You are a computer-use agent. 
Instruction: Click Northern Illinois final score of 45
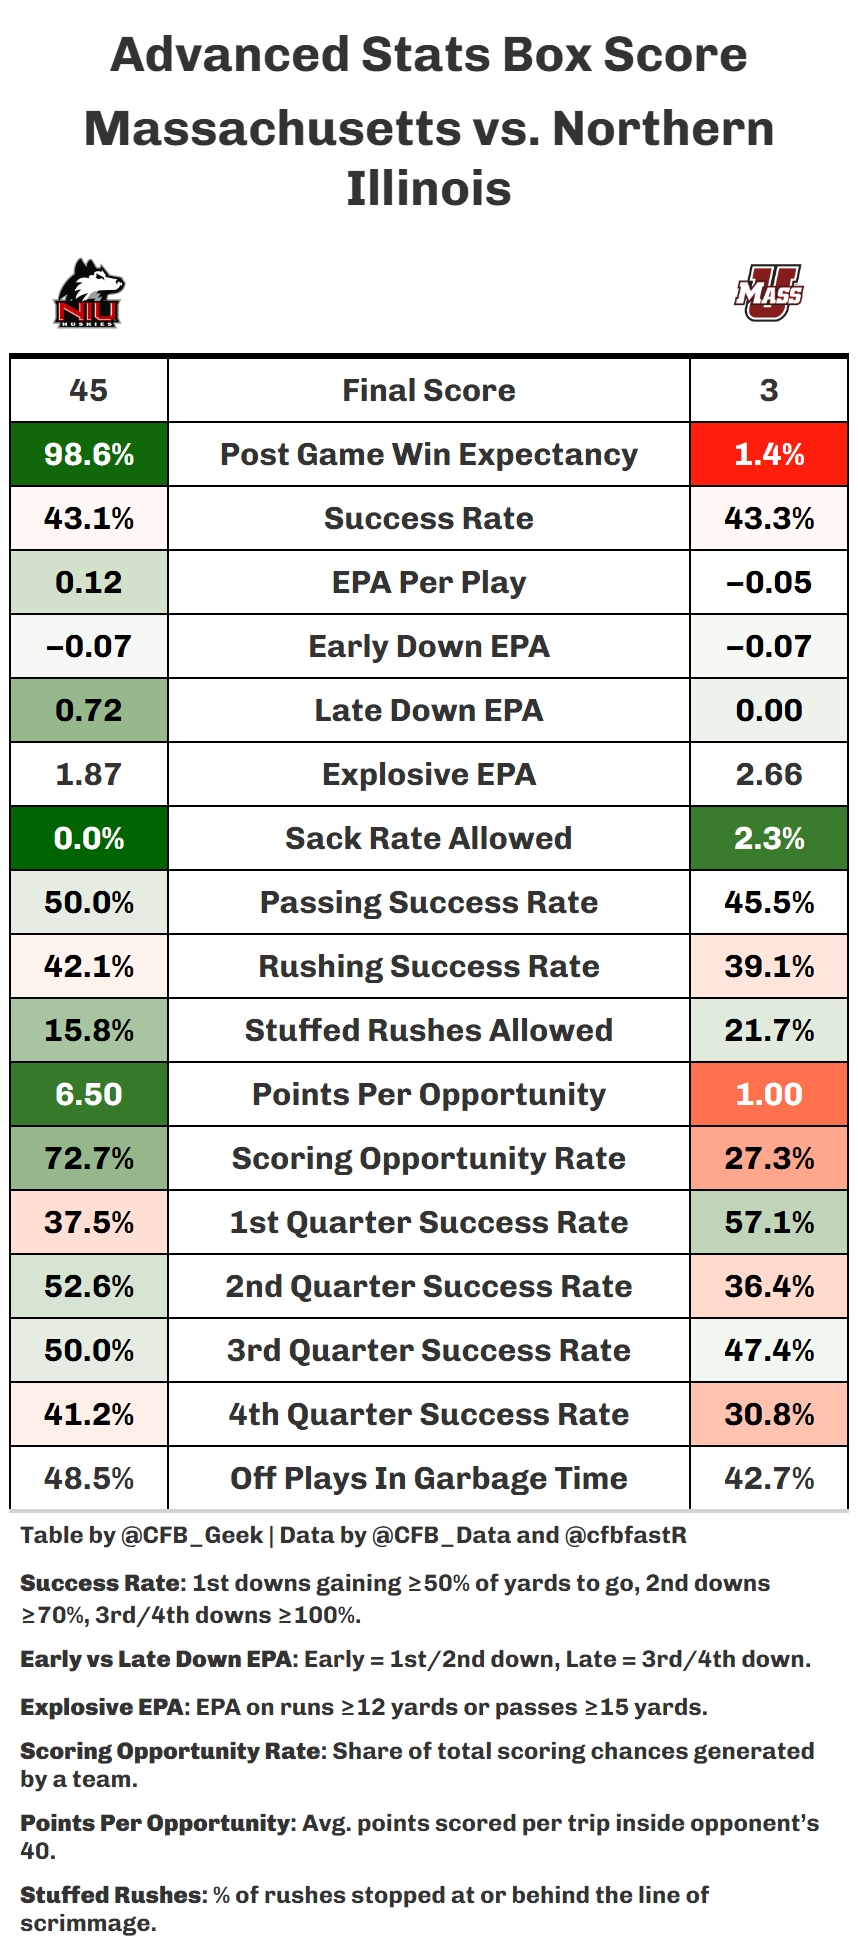(x=89, y=390)
